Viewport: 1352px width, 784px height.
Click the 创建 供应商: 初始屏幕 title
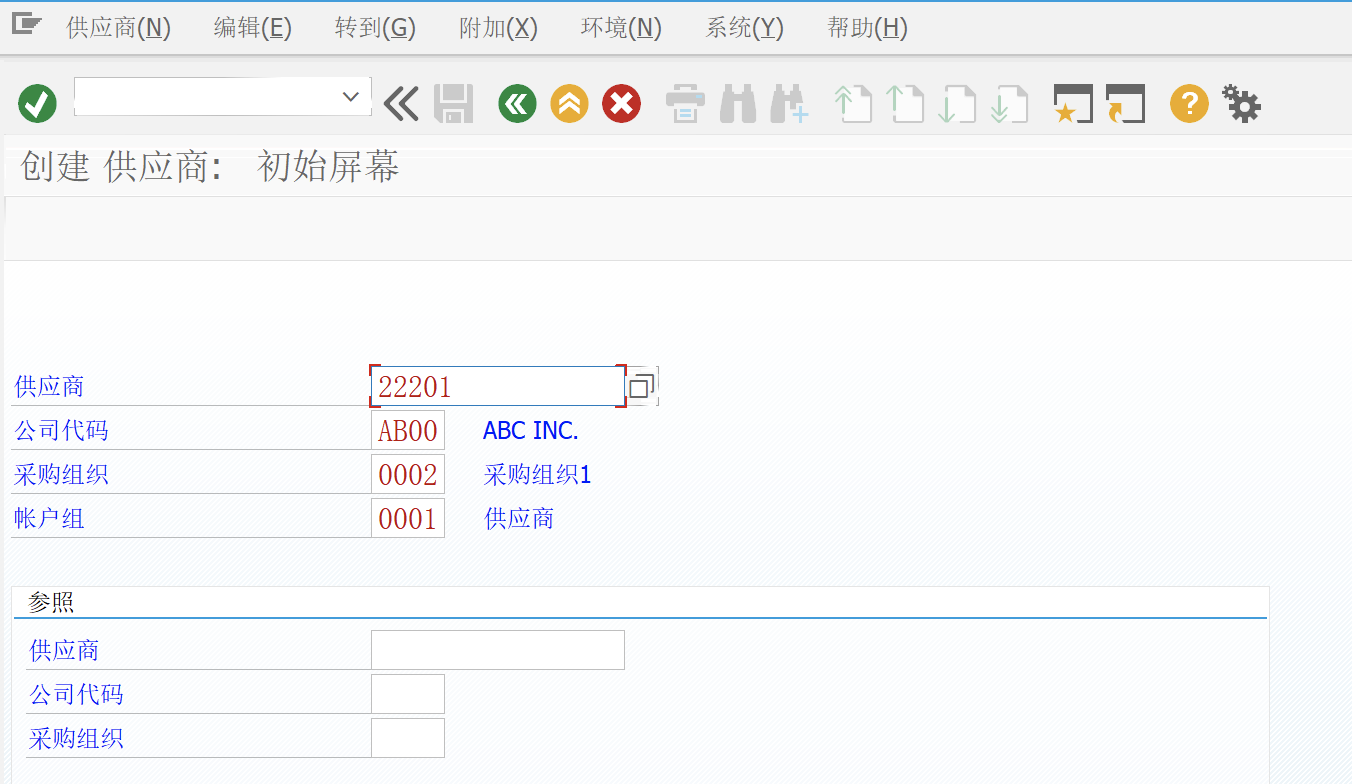click(210, 167)
